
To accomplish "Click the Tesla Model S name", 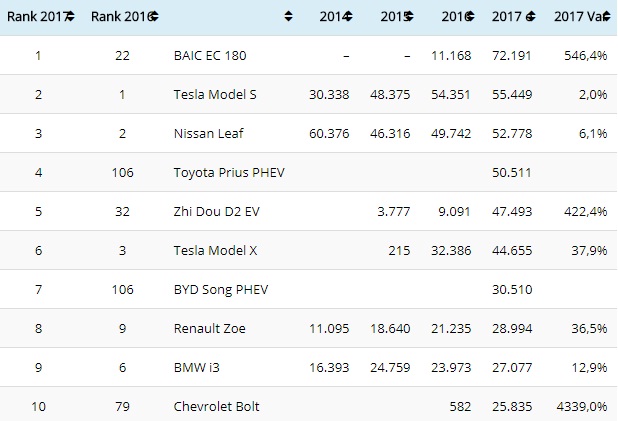I will point(215,94).
